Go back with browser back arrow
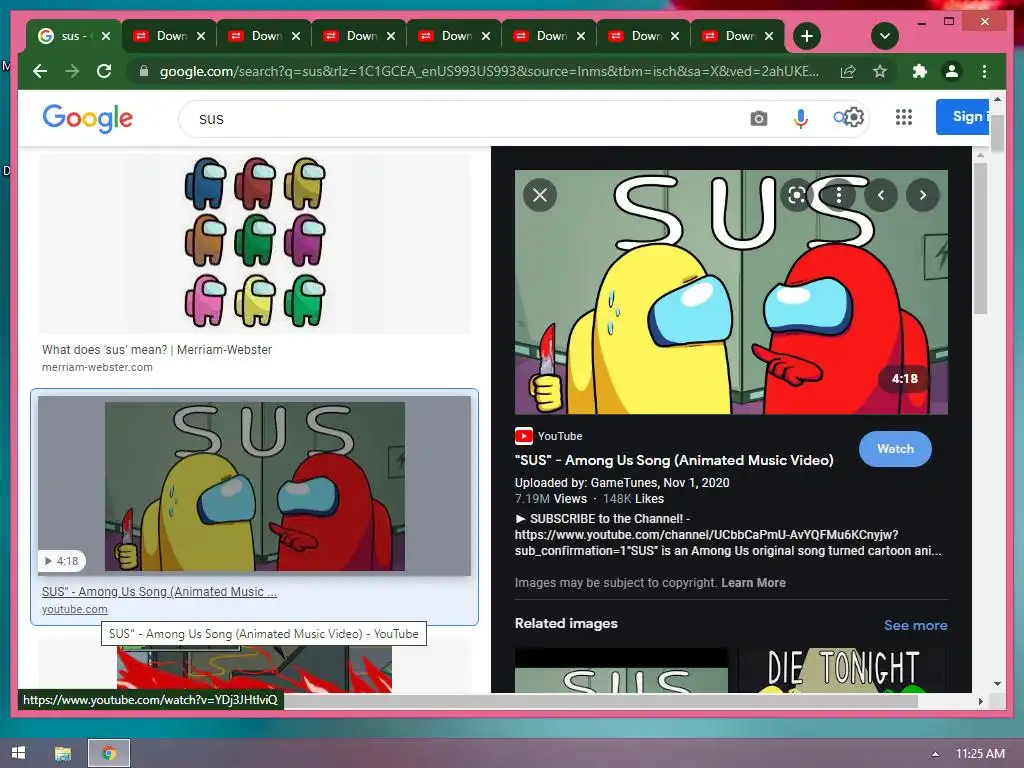The width and height of the screenshot is (1024, 768). (40, 71)
